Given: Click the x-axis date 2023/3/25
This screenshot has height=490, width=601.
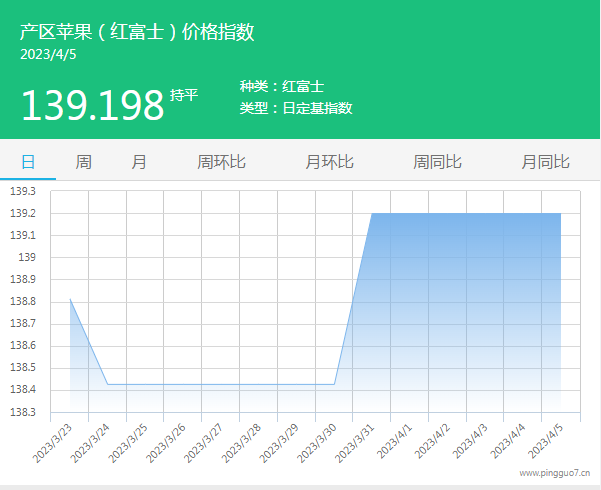Looking at the screenshot, I should click(x=128, y=444).
